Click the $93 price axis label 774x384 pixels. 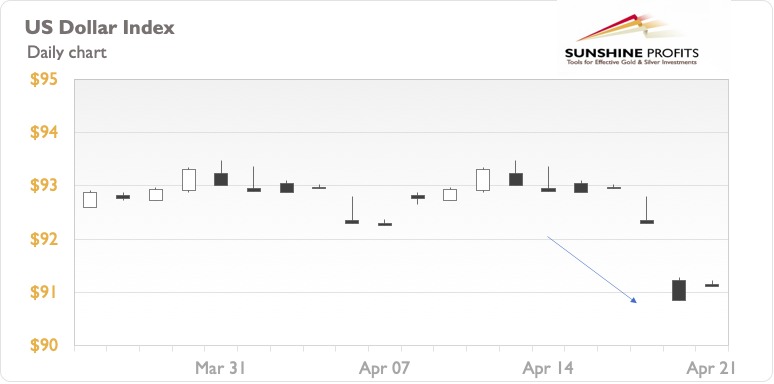pyautogui.click(x=43, y=186)
